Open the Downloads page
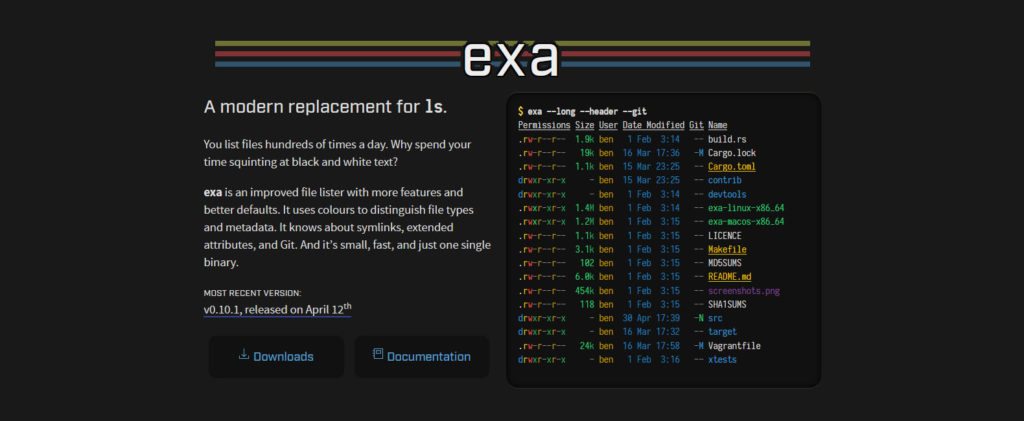The width and height of the screenshot is (1024, 421). tap(276, 356)
